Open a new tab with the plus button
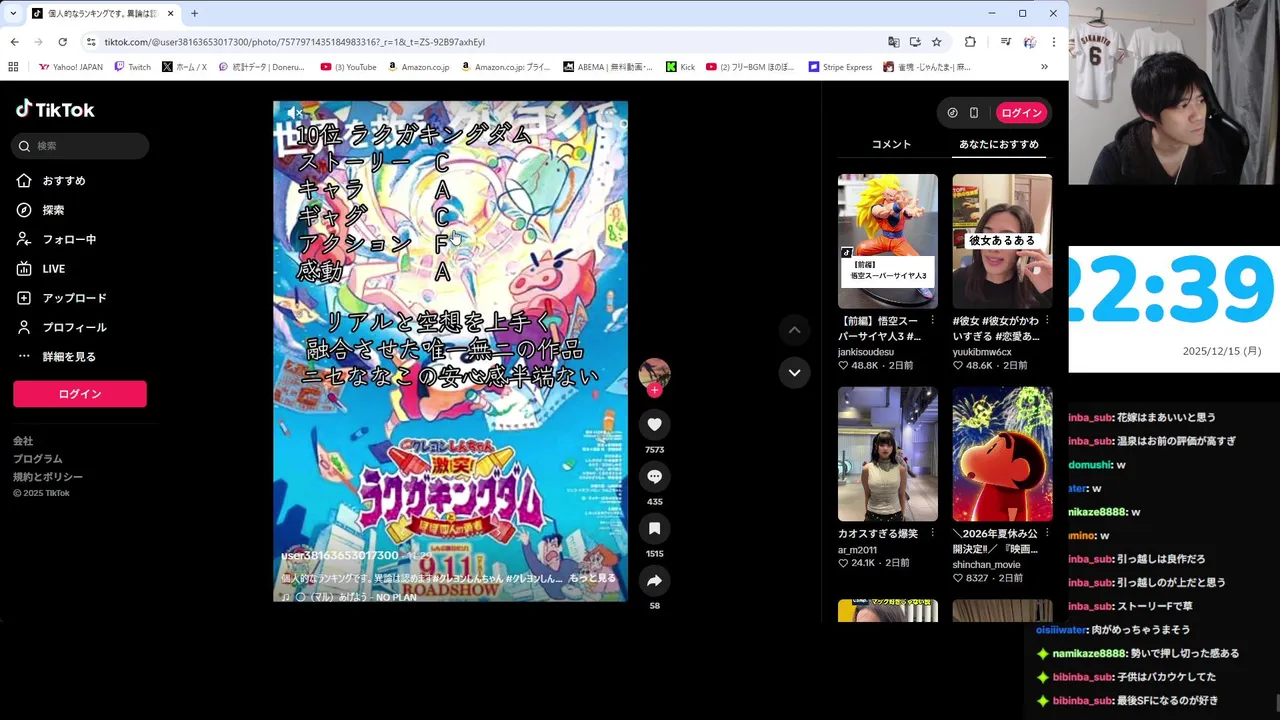Viewport: 1280px width, 720px height. pos(194,14)
